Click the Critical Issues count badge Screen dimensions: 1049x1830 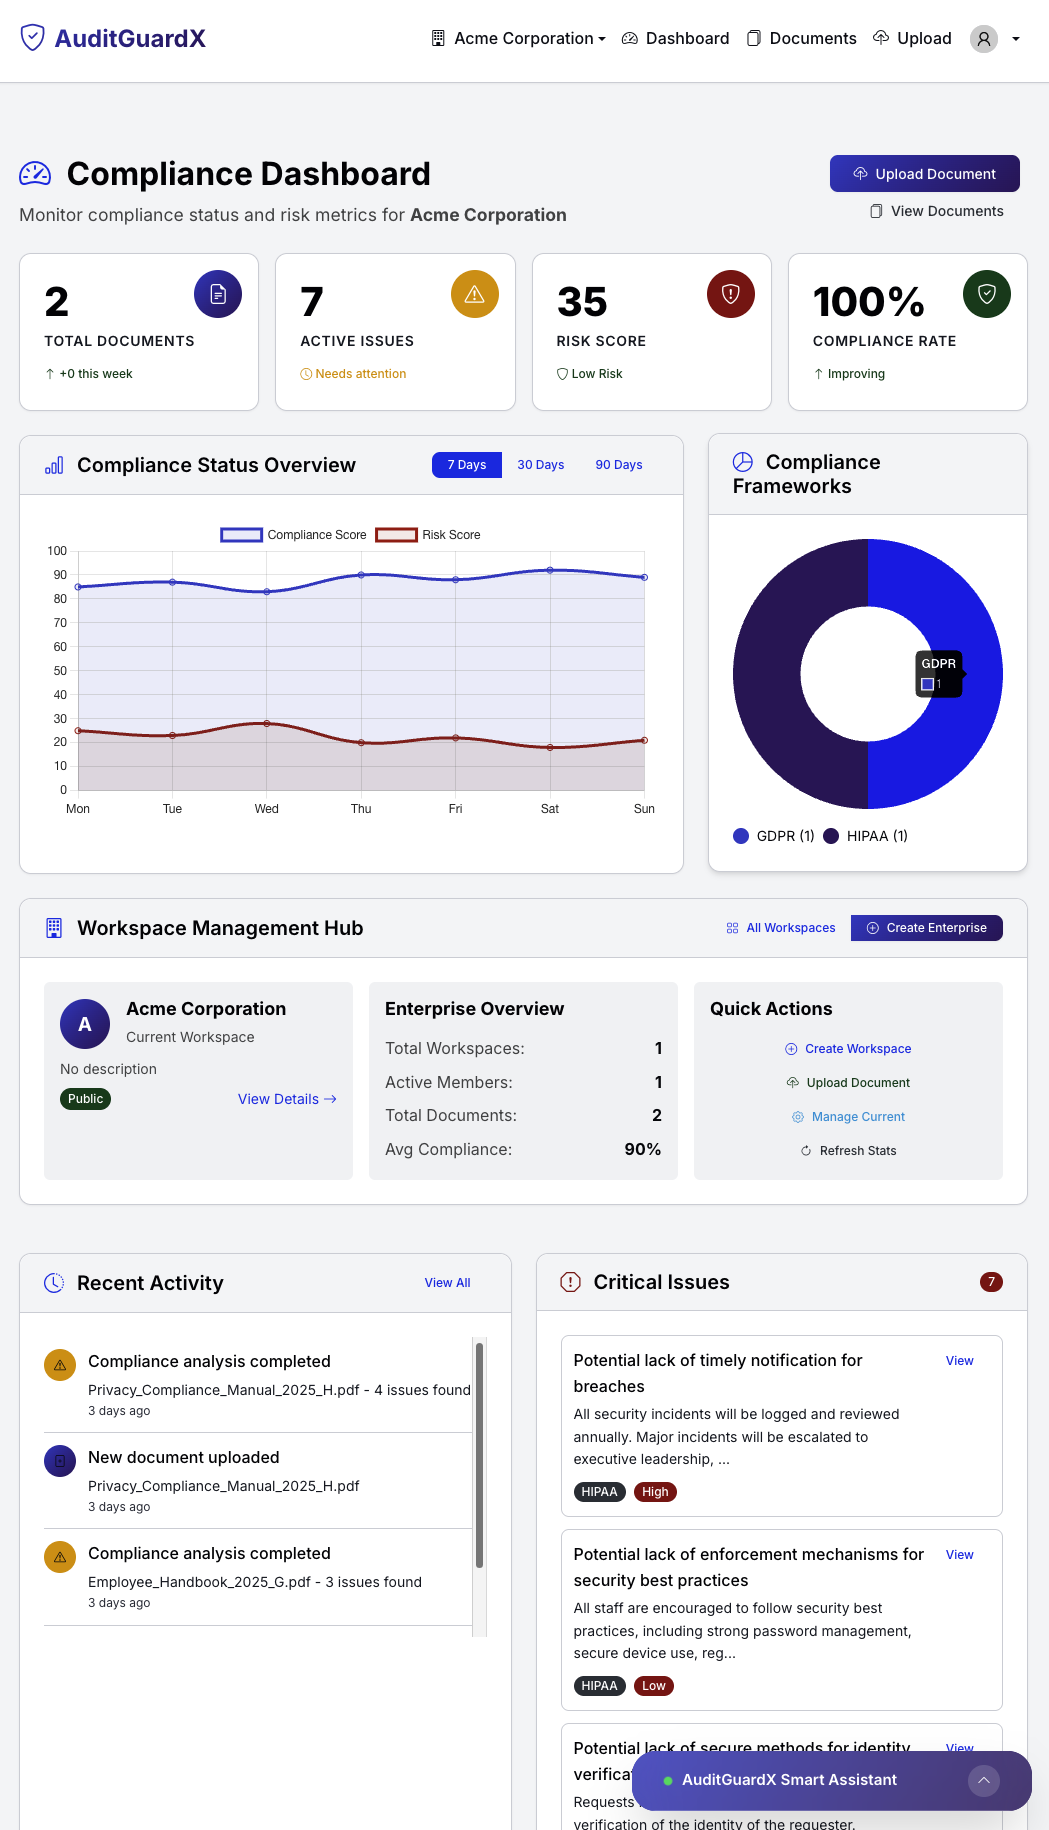[991, 1282]
